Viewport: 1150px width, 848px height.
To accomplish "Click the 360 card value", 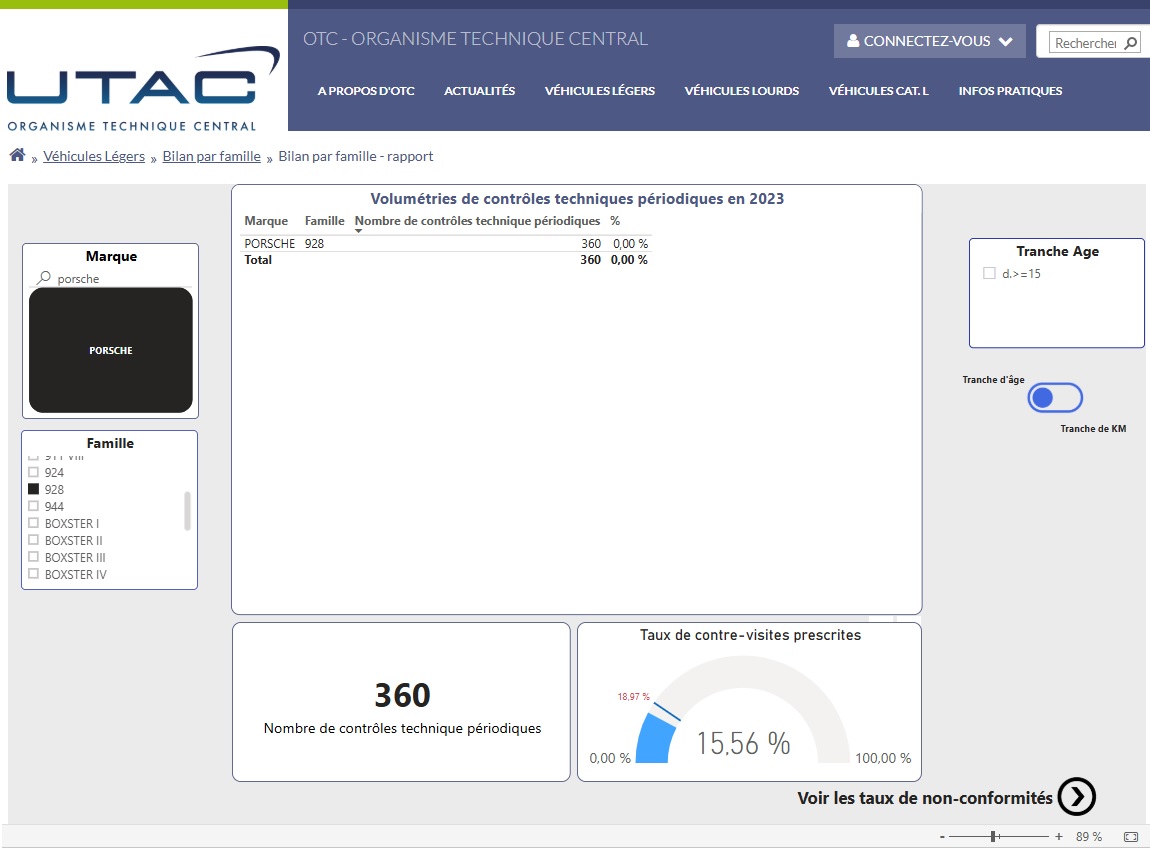I will click(x=402, y=695).
